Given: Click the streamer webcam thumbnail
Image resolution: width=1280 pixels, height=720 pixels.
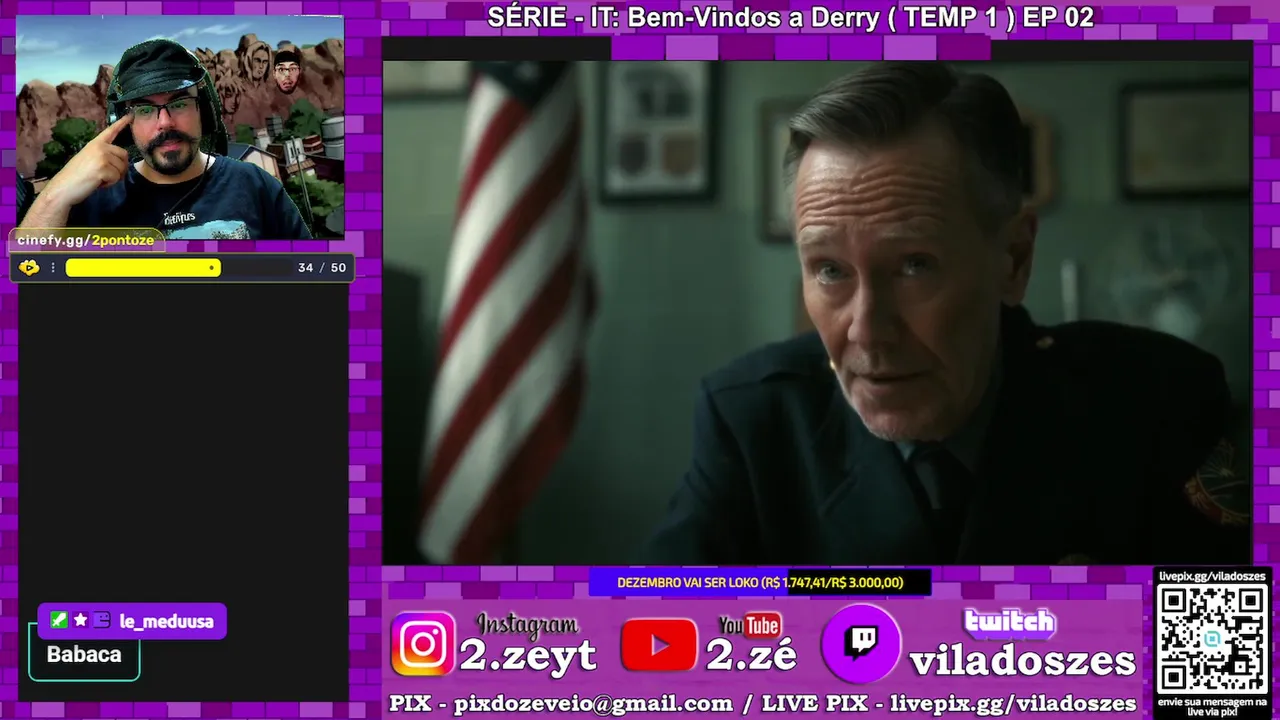Looking at the screenshot, I should click(x=180, y=127).
